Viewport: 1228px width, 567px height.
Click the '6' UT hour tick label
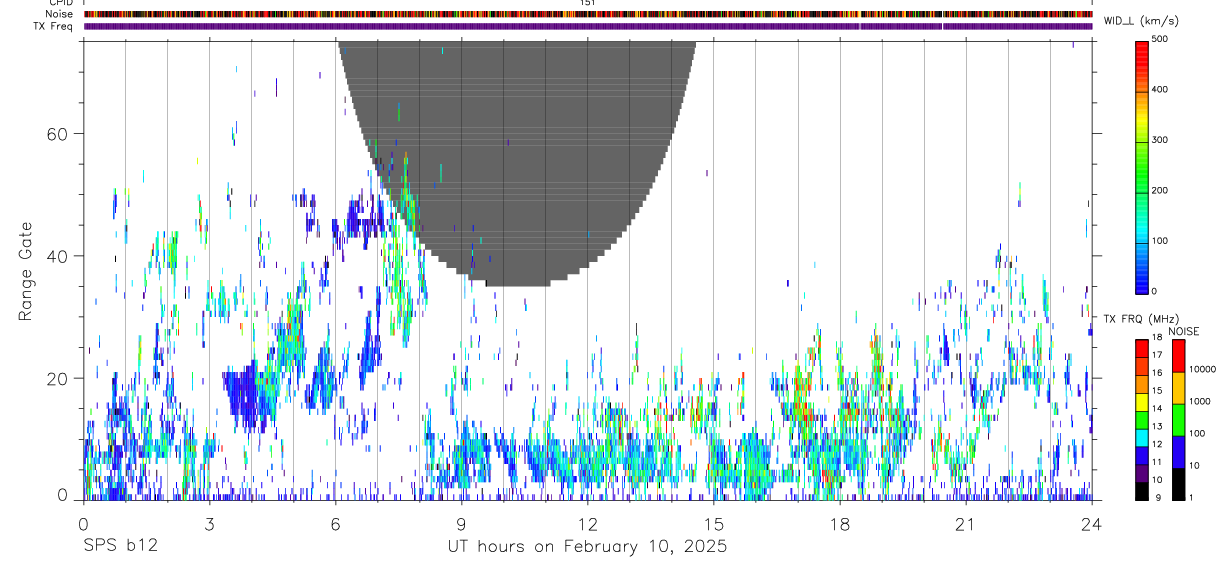[336, 524]
